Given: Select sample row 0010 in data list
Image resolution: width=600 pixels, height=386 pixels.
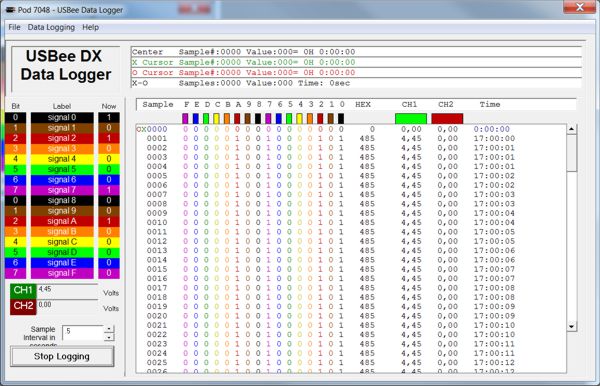Looking at the screenshot, I should (351, 223).
